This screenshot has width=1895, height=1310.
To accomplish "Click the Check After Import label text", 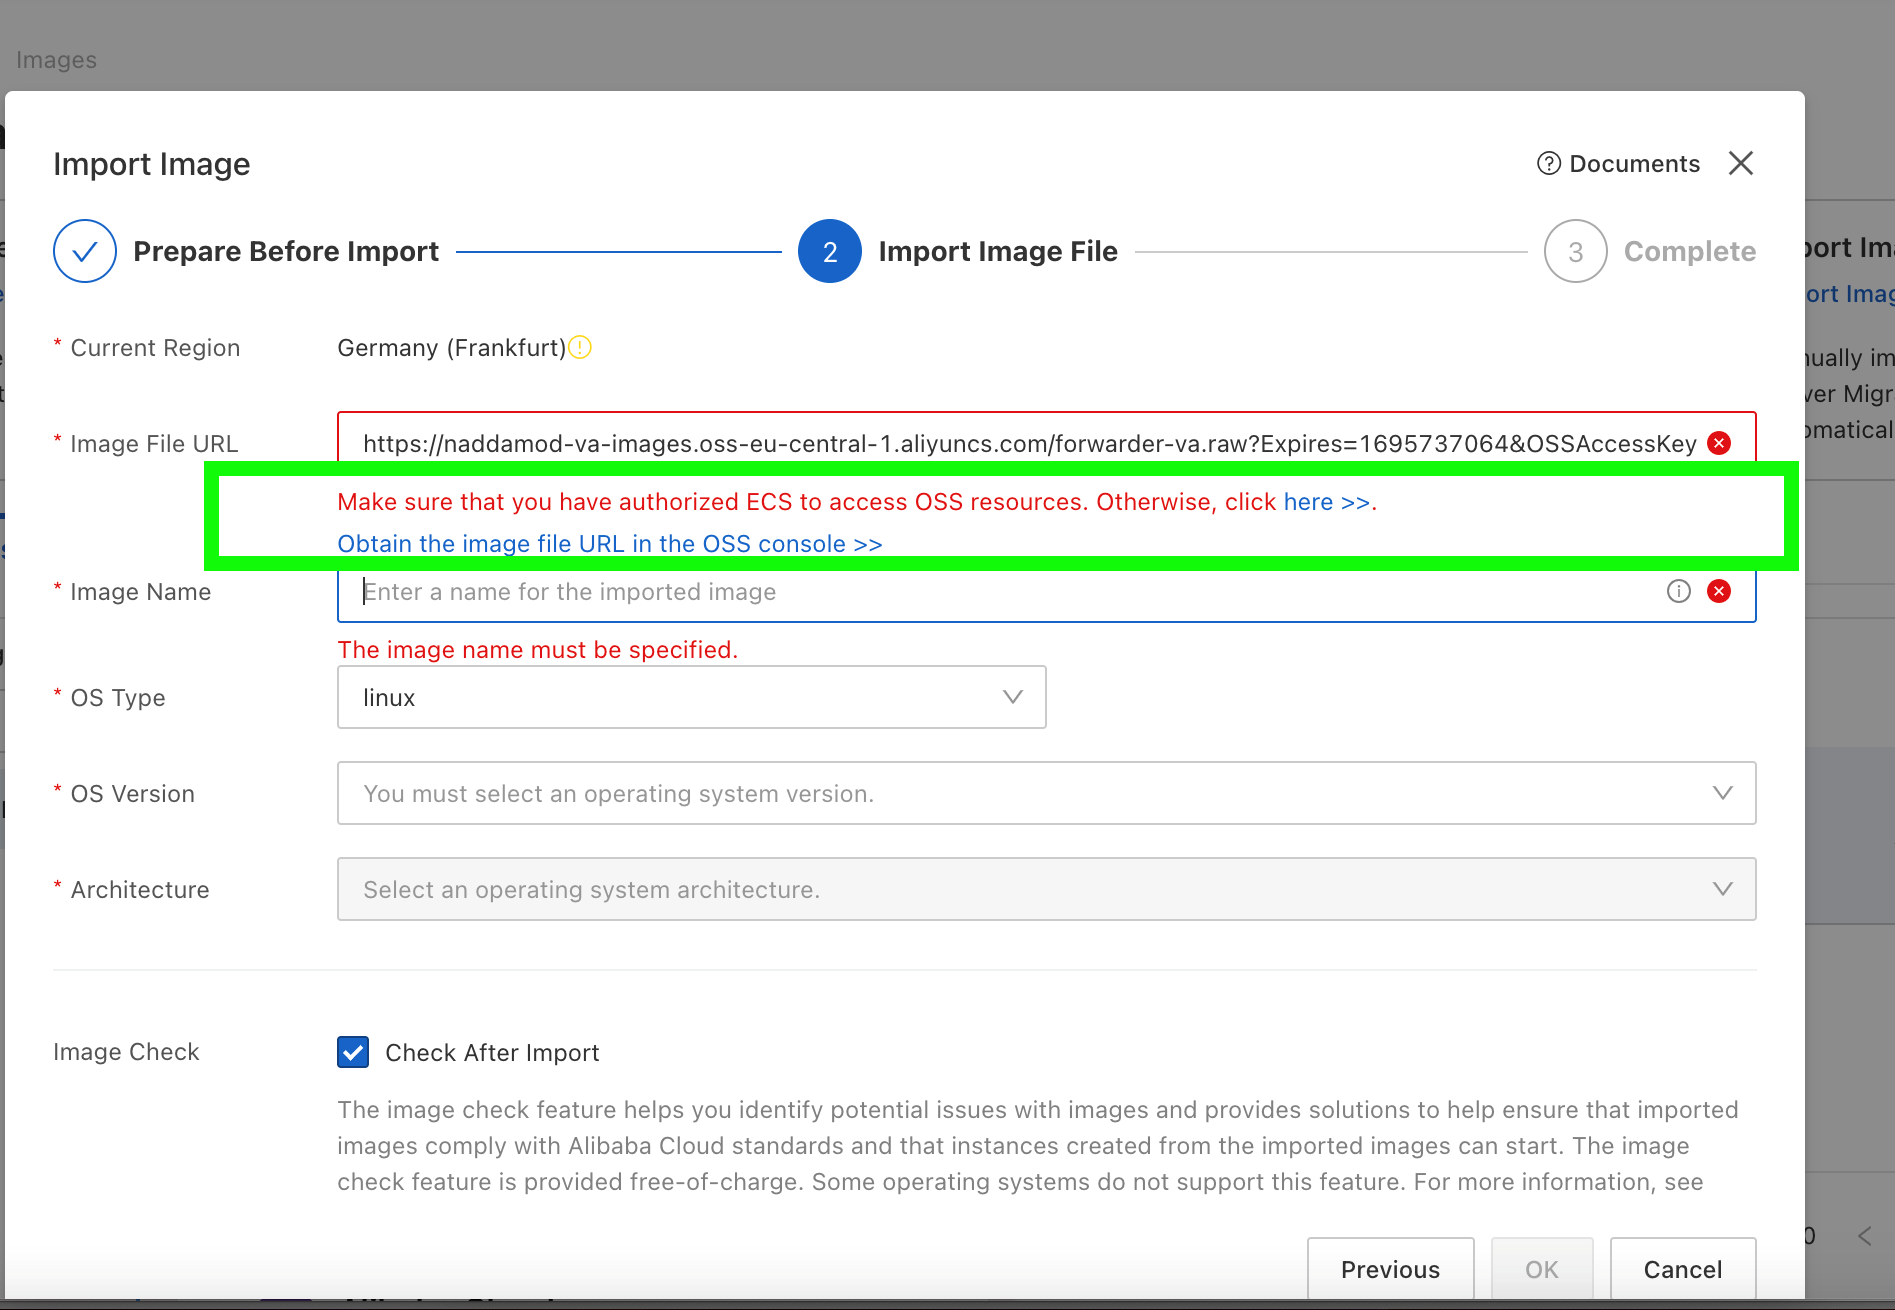I will (x=492, y=1053).
